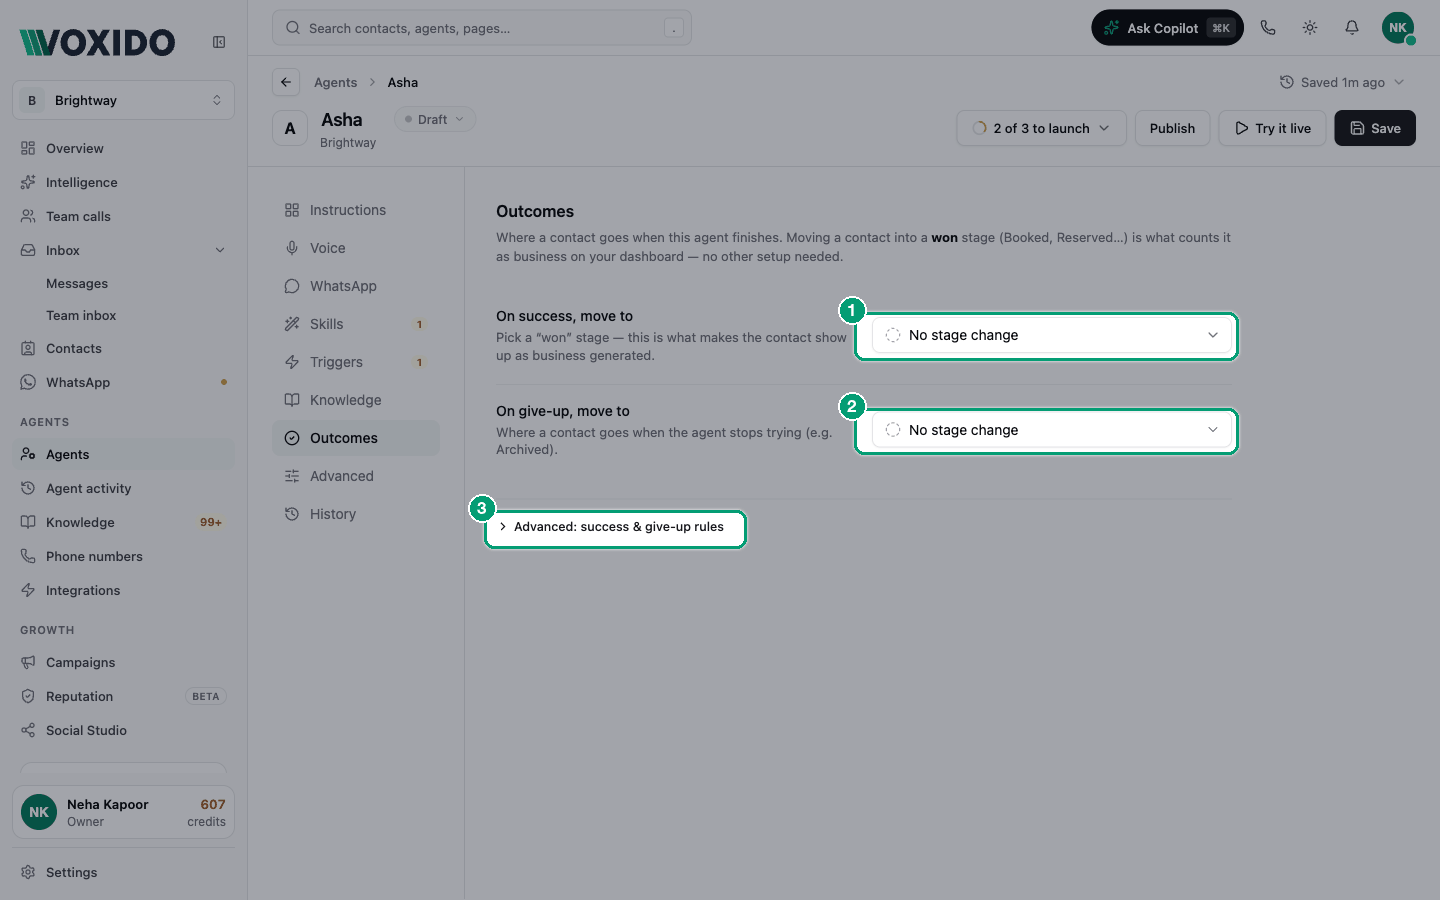Image resolution: width=1440 pixels, height=900 pixels.
Task: Open Agent activity
Action: [124, 488]
